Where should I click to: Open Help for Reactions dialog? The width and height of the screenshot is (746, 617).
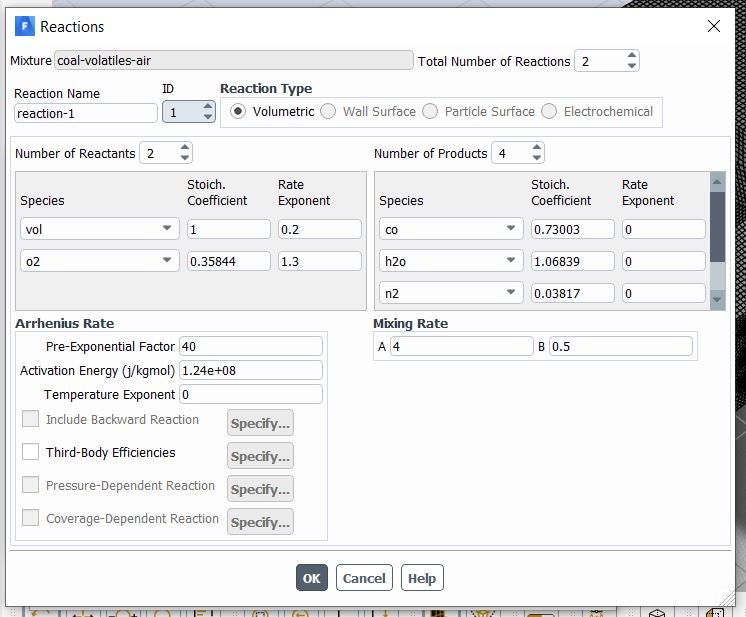point(422,578)
